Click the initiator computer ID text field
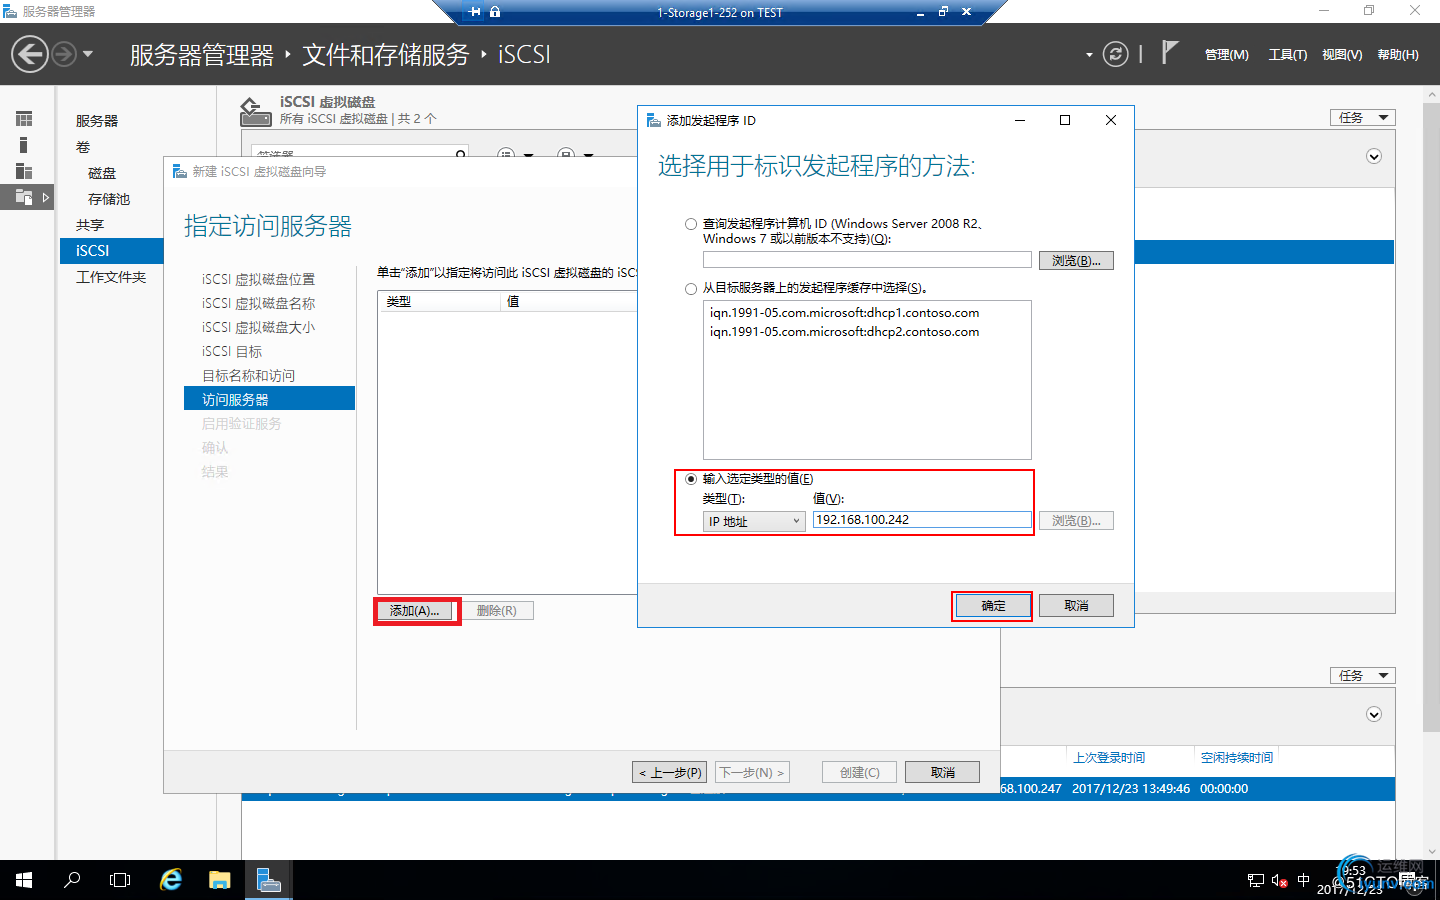Viewport: 1440px width, 900px height. (867, 260)
